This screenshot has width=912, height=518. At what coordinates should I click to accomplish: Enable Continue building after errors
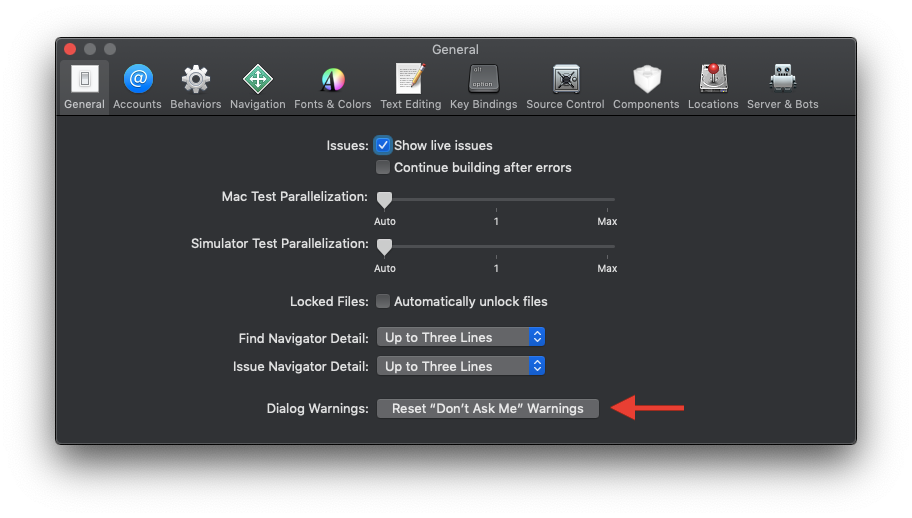point(383,167)
